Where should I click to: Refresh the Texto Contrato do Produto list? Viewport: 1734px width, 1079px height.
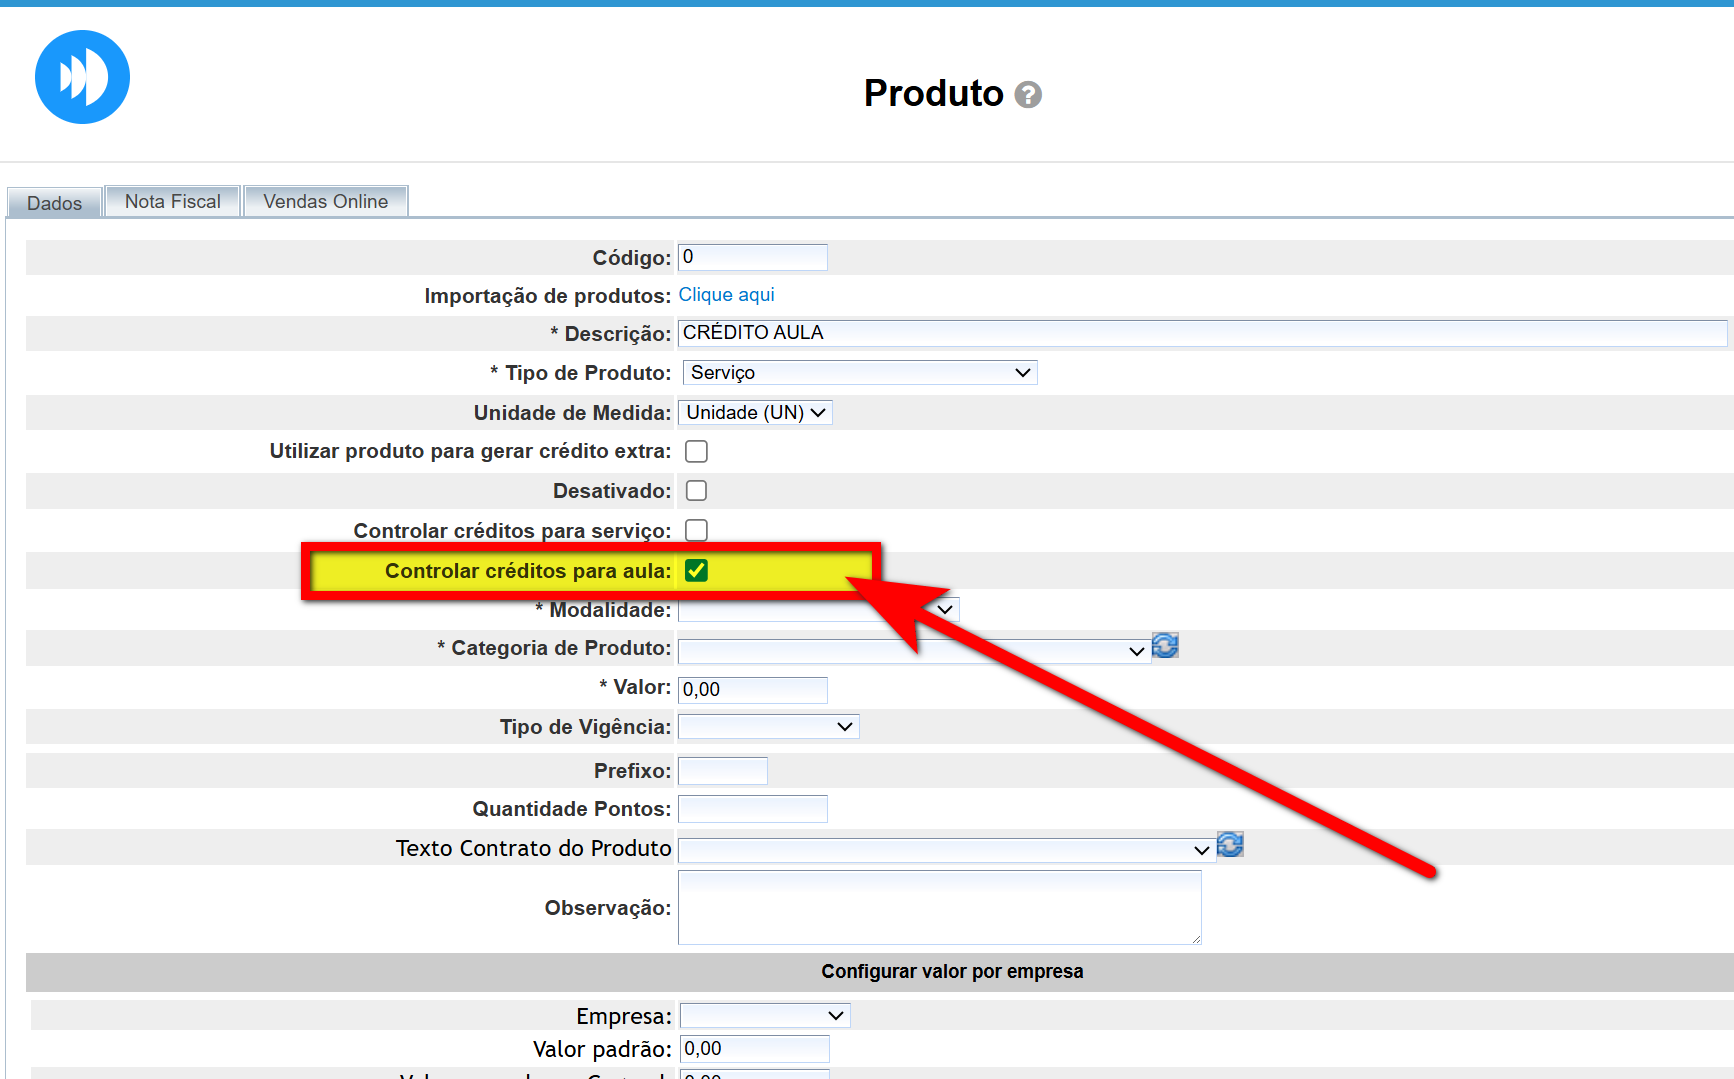(x=1230, y=845)
